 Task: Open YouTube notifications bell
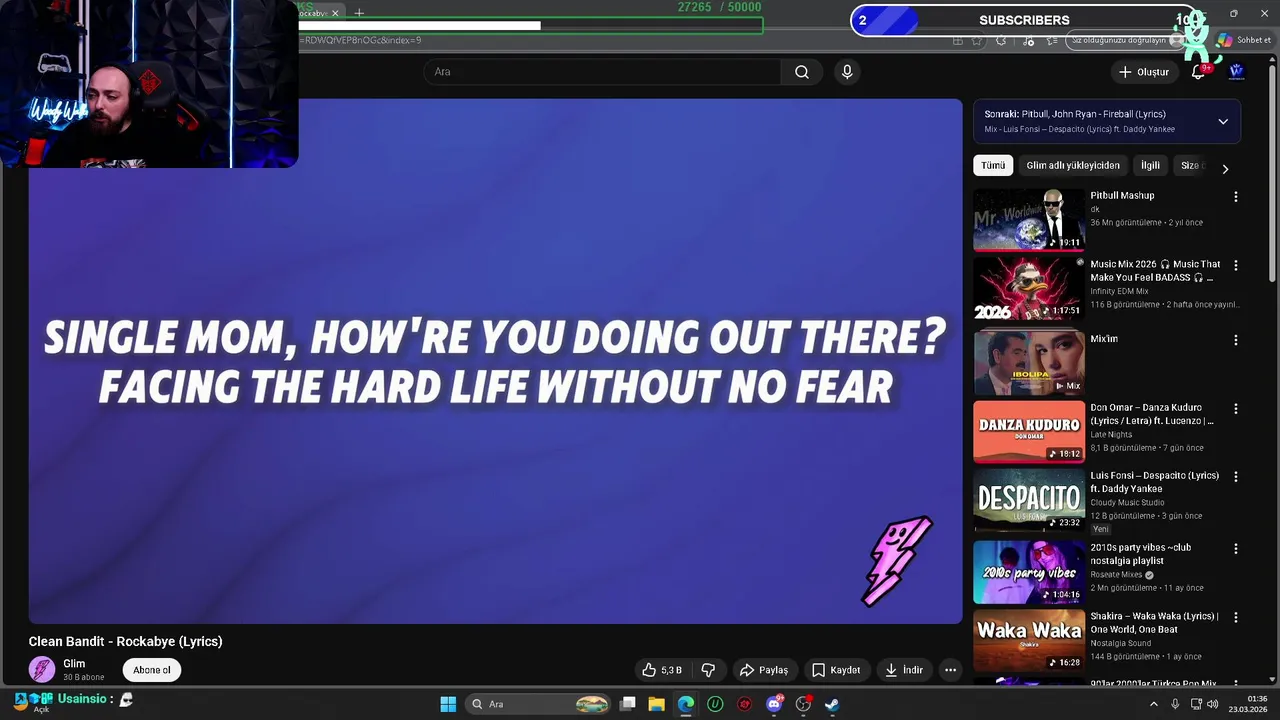pos(1198,72)
